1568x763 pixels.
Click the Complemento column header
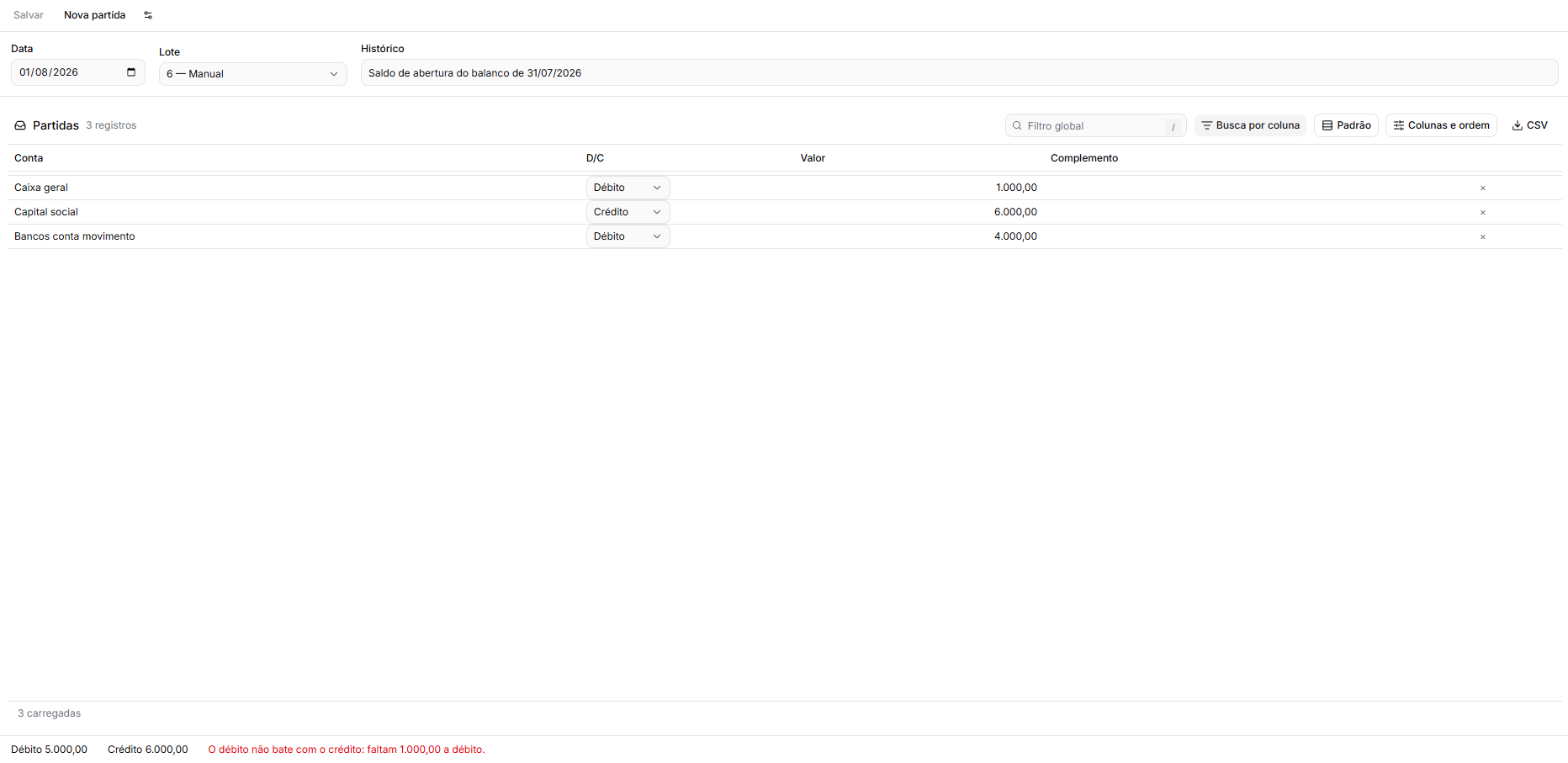(1084, 158)
